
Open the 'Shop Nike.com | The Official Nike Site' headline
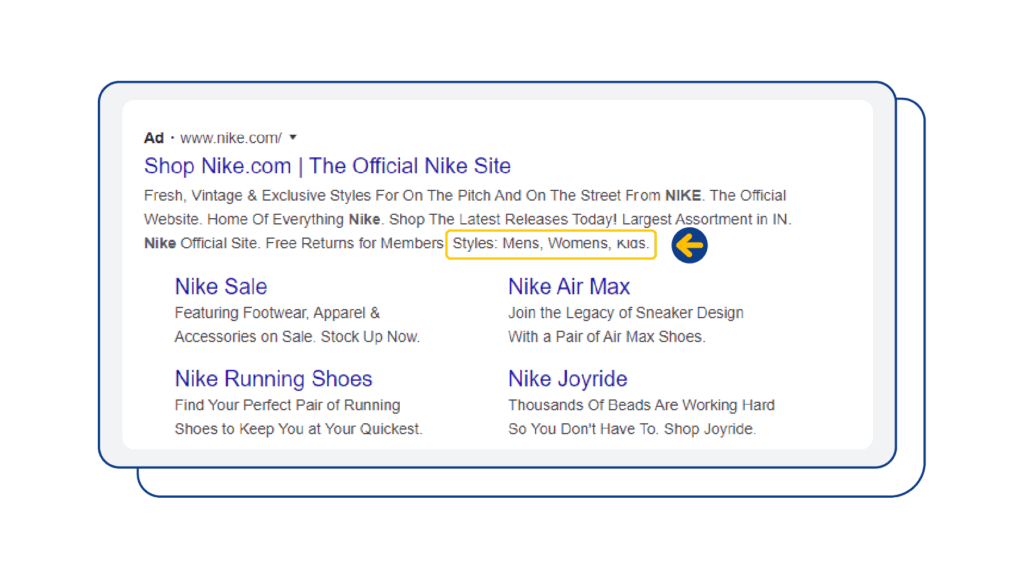point(327,166)
